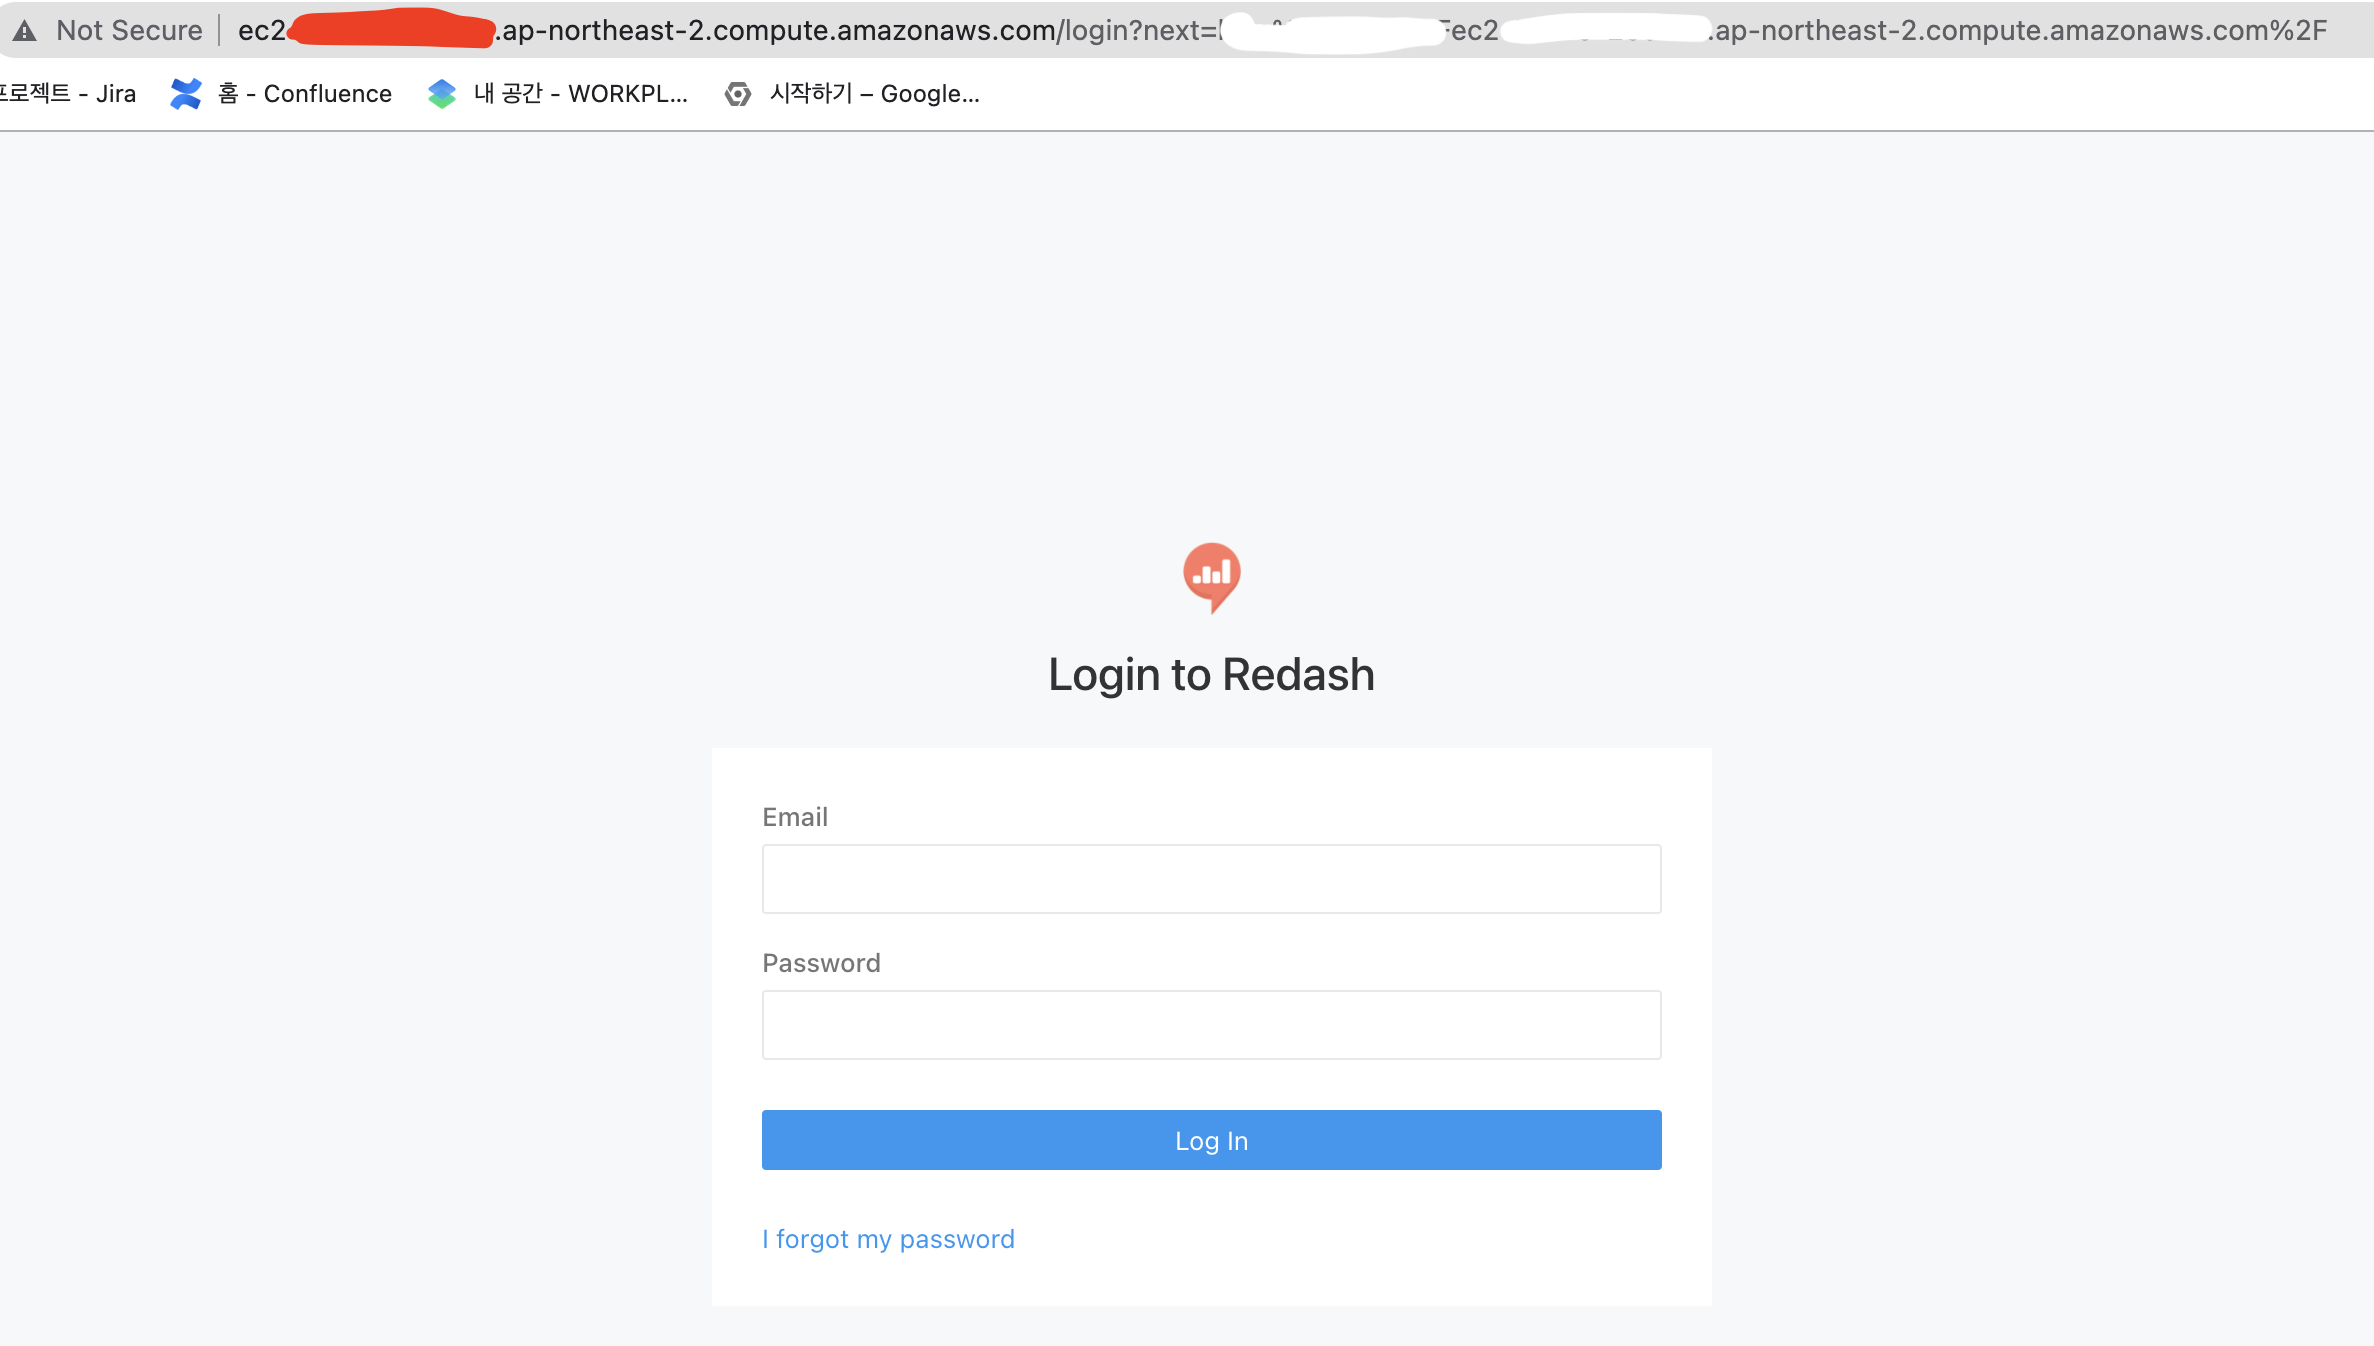The height and width of the screenshot is (1346, 2374).
Task: Open the '시작하기 – Google...' bookmark
Action: [x=874, y=94]
